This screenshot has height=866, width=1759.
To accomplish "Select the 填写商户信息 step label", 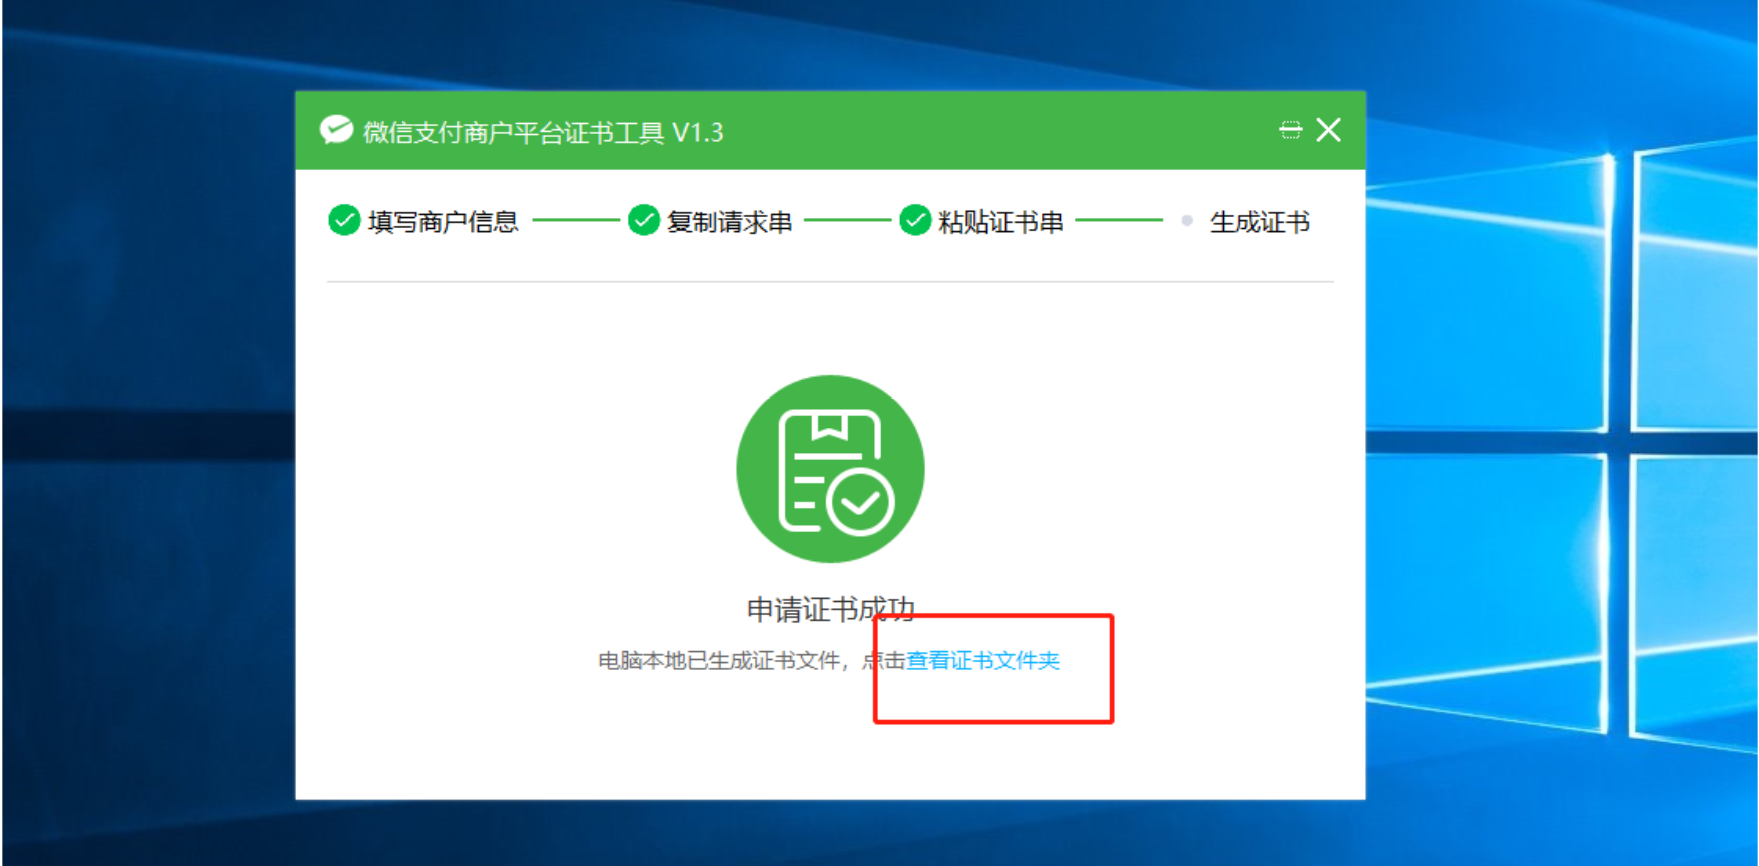I will coord(443,221).
